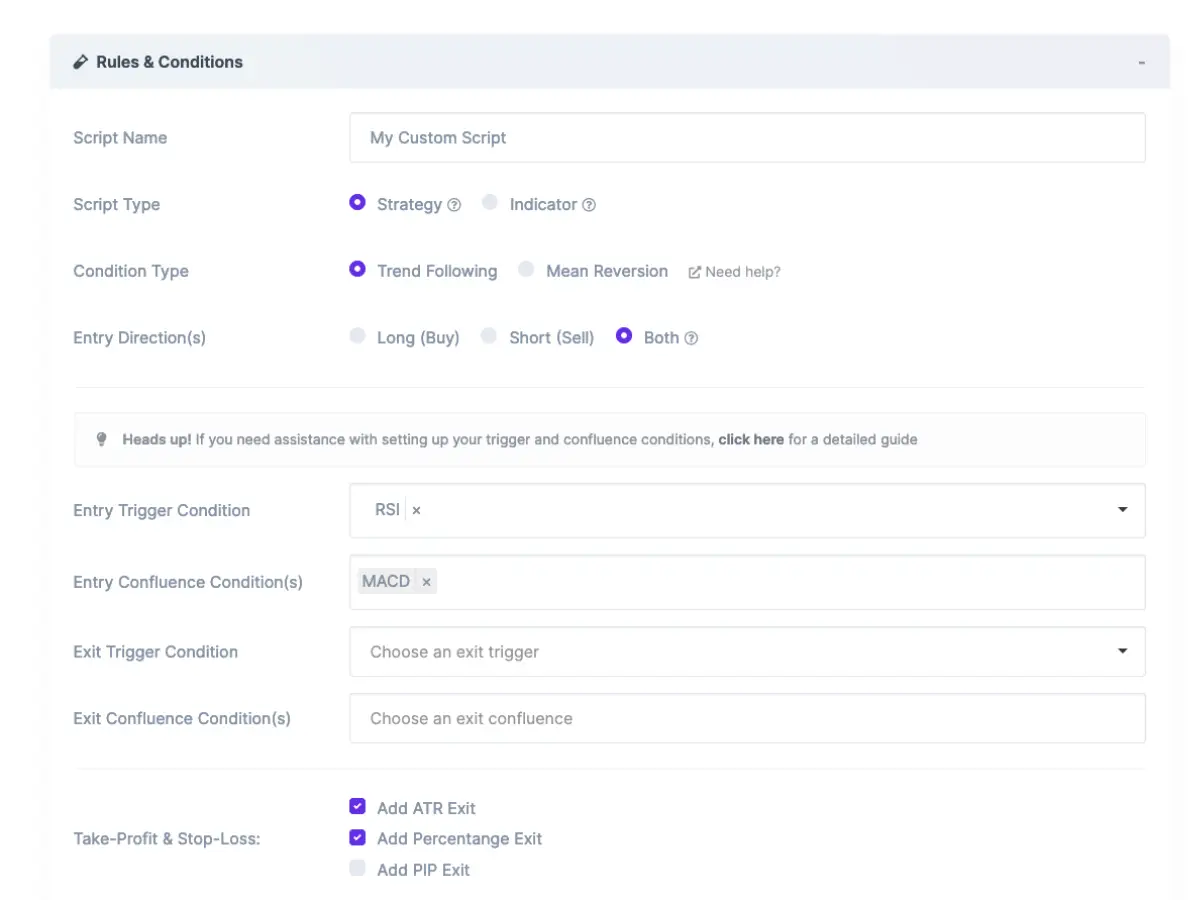Open the Need help? link
The height and width of the screenshot is (900, 1200).
click(x=742, y=272)
